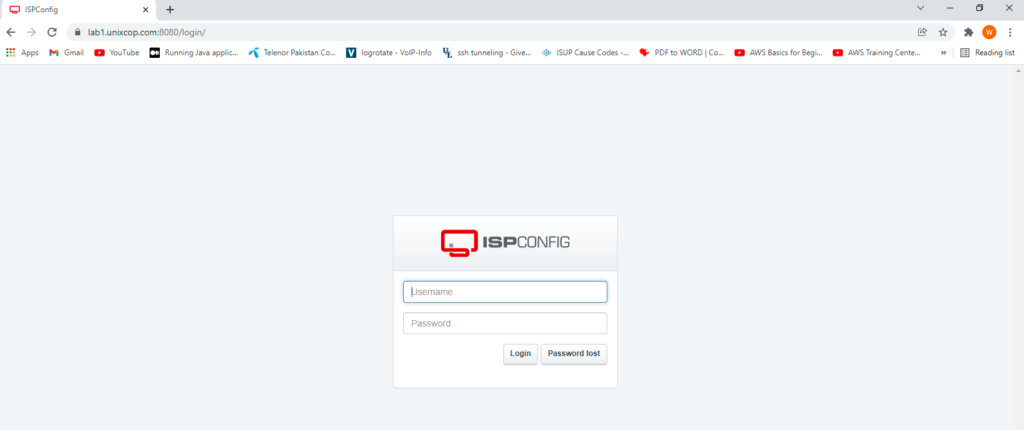Click the padlock site info icon

tap(78, 32)
